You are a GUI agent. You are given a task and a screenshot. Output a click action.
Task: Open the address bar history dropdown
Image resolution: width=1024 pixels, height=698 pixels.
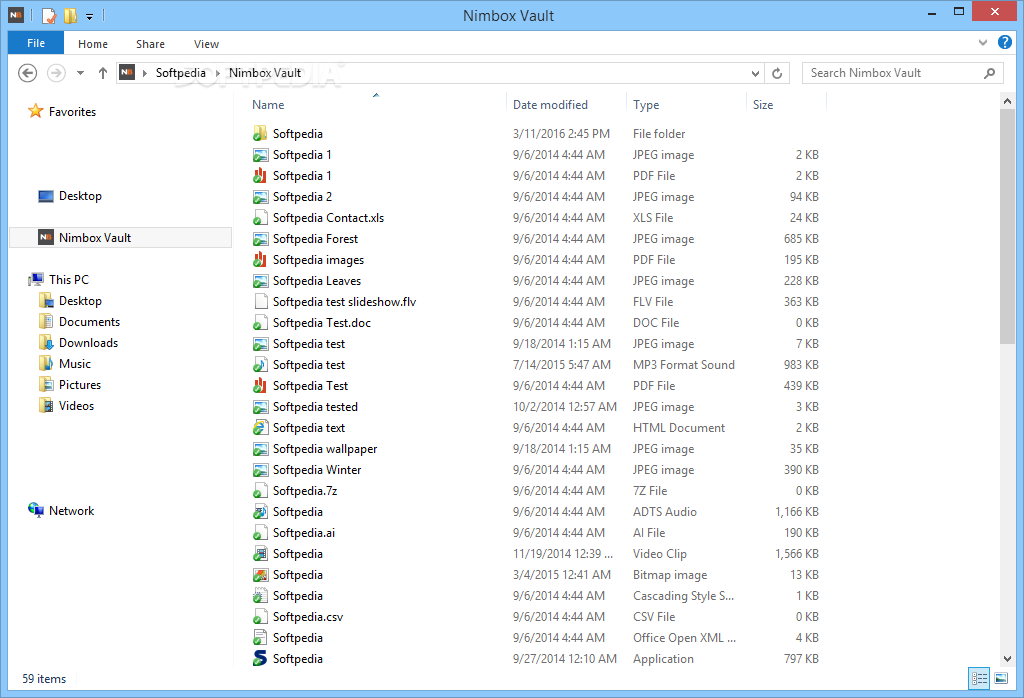pos(755,73)
